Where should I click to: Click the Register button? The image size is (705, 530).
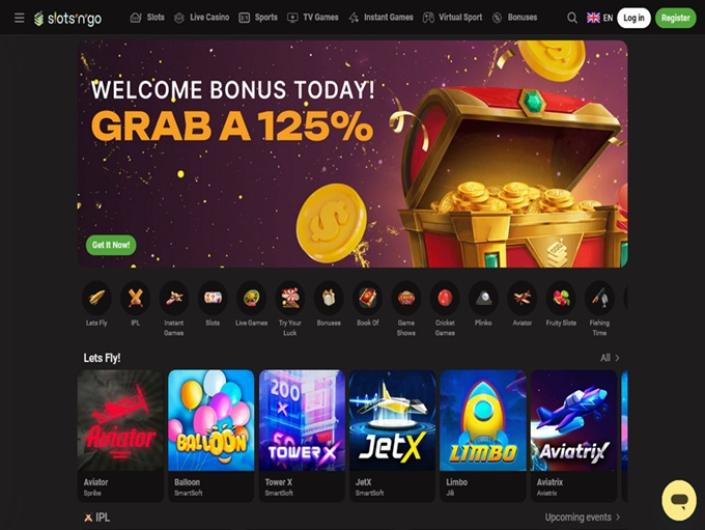pyautogui.click(x=675, y=18)
